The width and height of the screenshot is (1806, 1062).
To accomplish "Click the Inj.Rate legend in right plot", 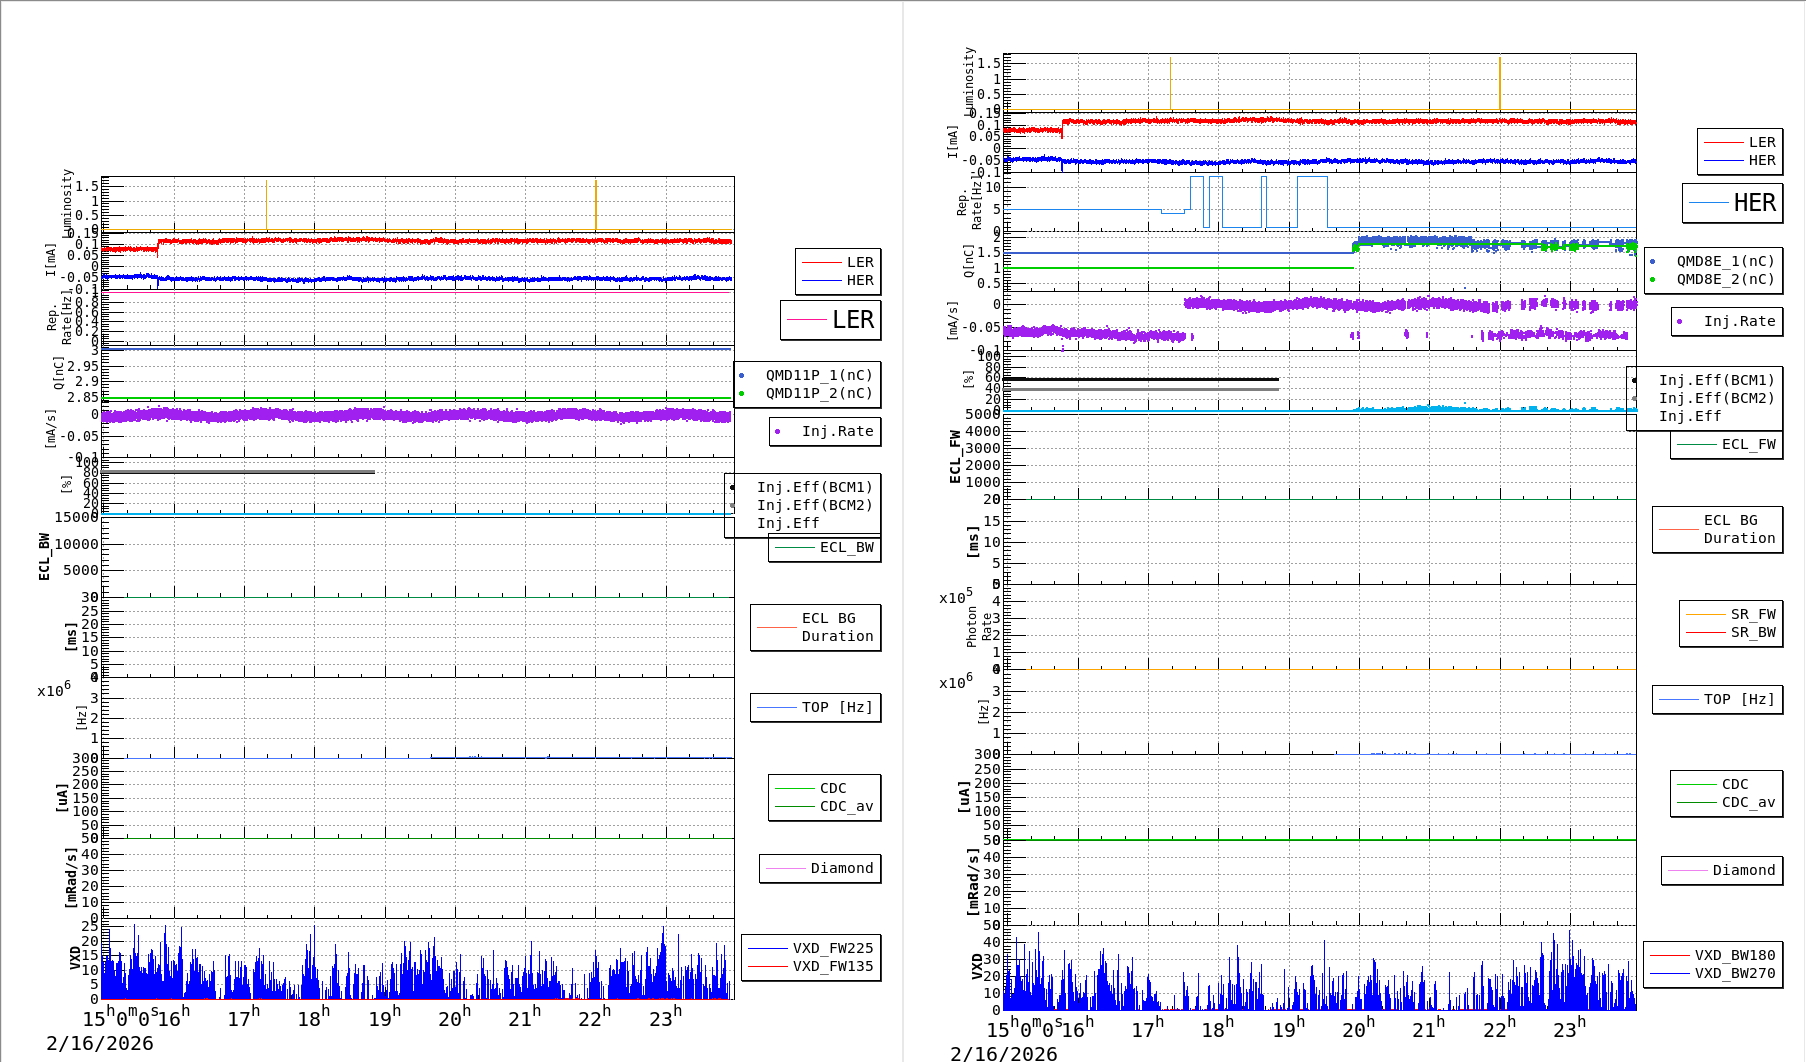I will [1727, 322].
